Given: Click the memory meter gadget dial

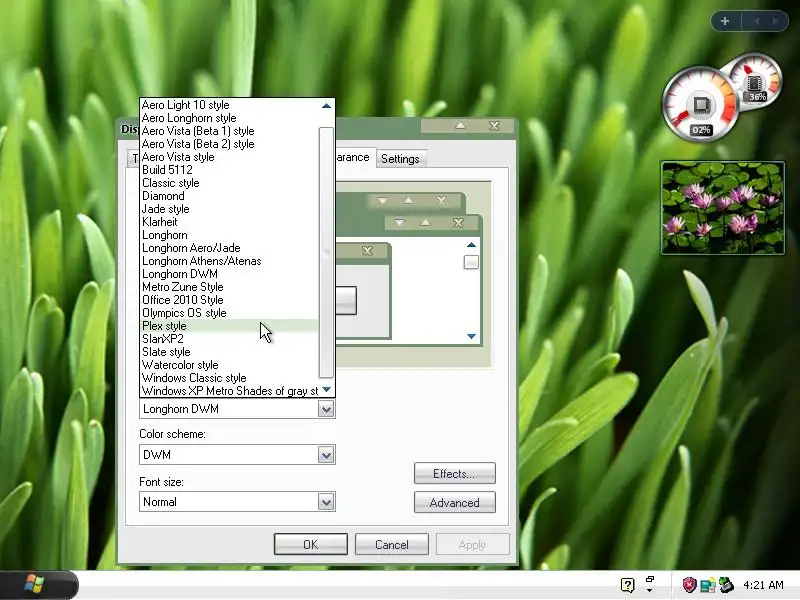Looking at the screenshot, I should pos(758,79).
